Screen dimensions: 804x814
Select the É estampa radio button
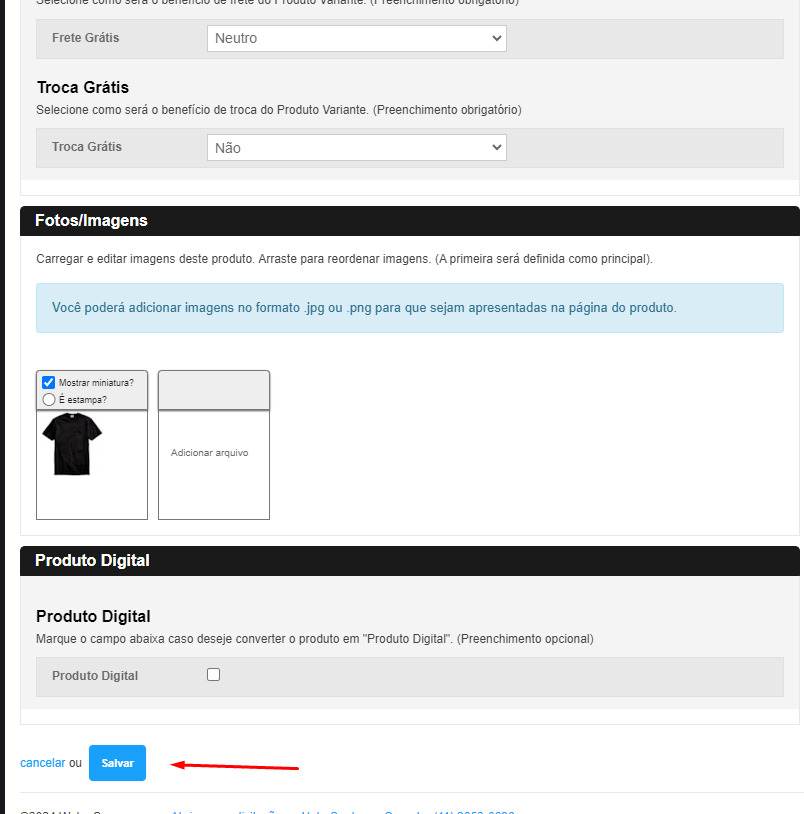pyautogui.click(x=48, y=399)
